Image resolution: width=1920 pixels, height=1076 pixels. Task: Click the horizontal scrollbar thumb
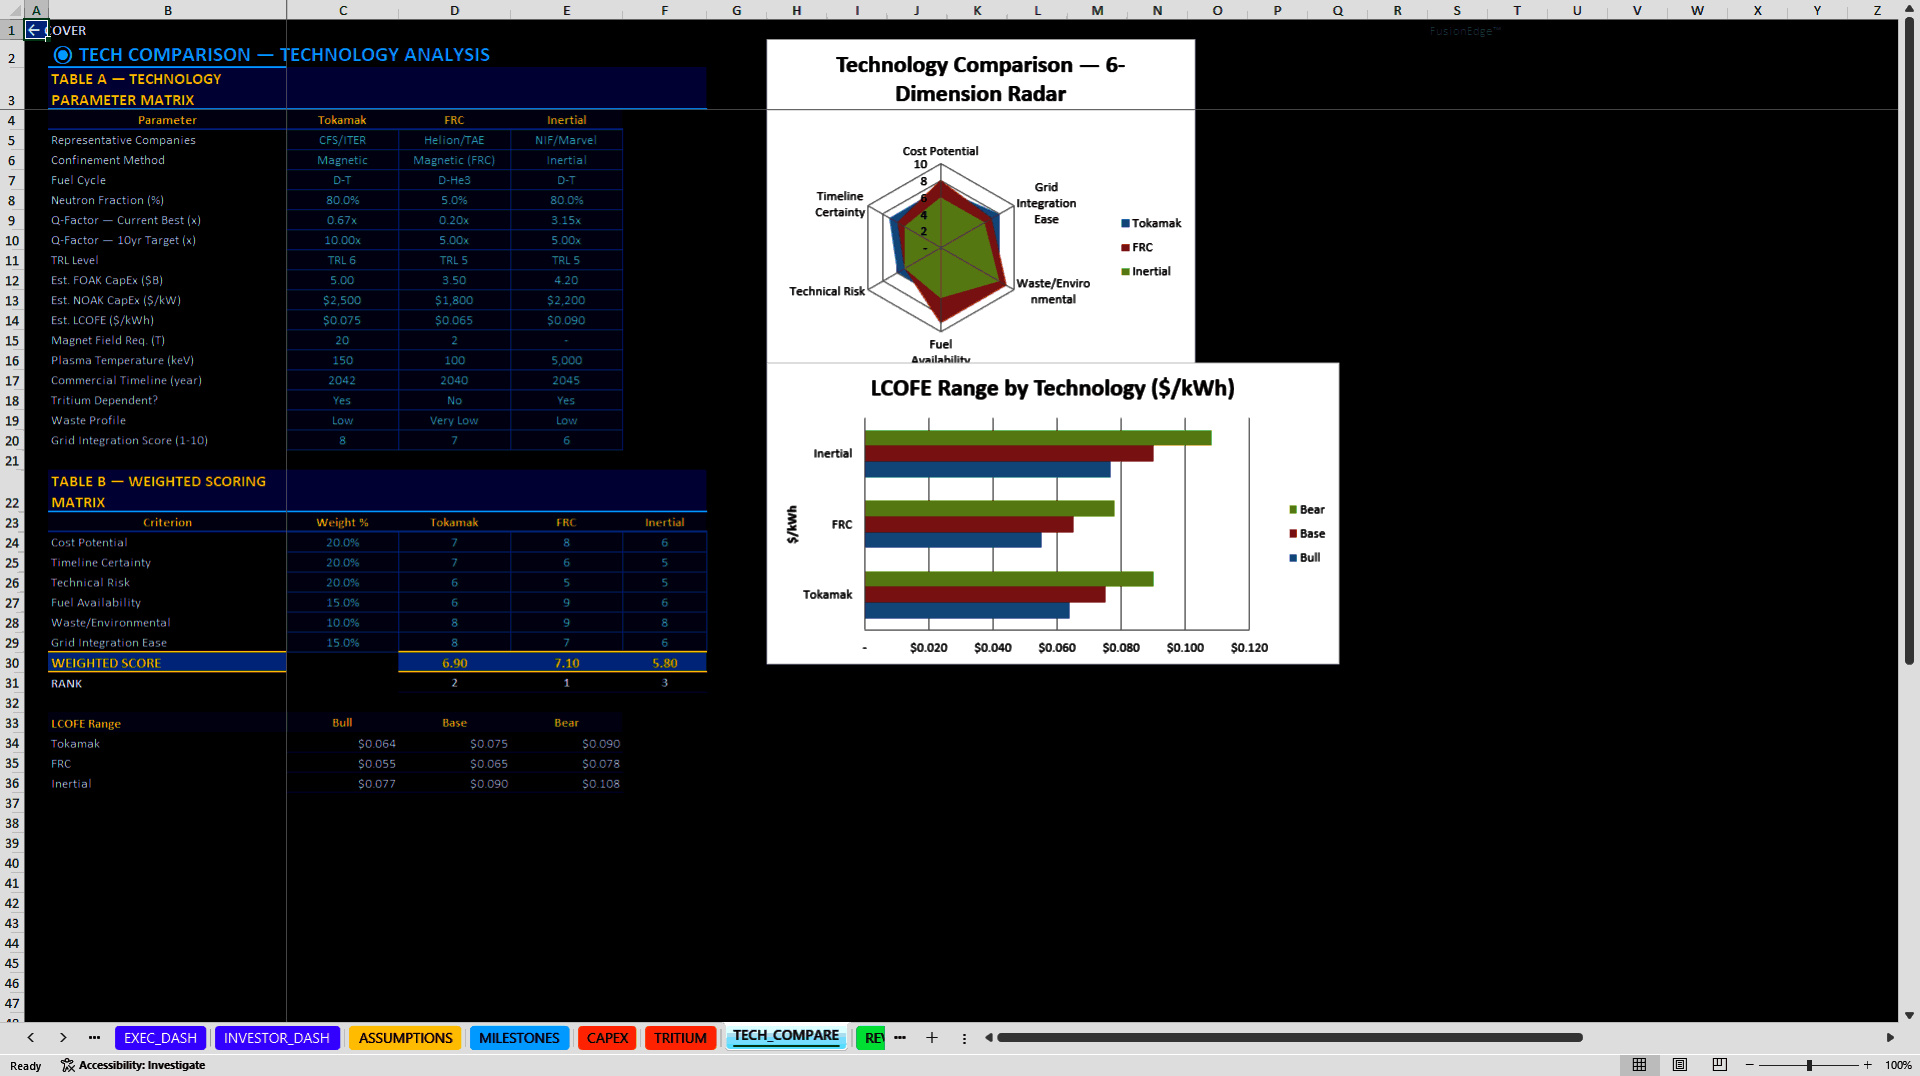[x=1290, y=1038]
